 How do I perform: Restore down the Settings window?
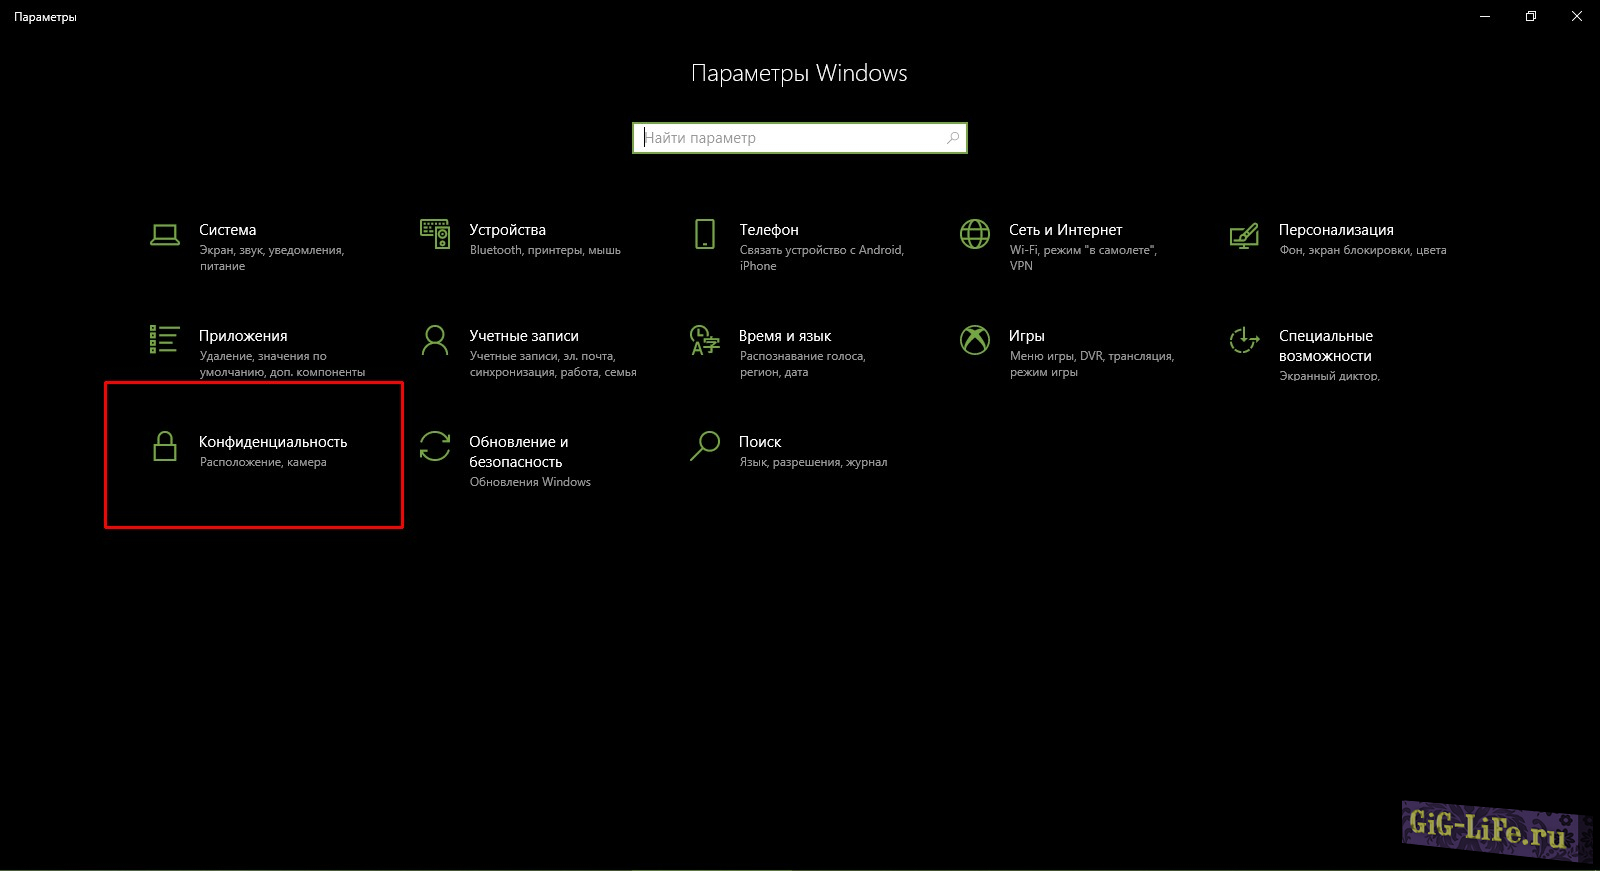(x=1530, y=16)
